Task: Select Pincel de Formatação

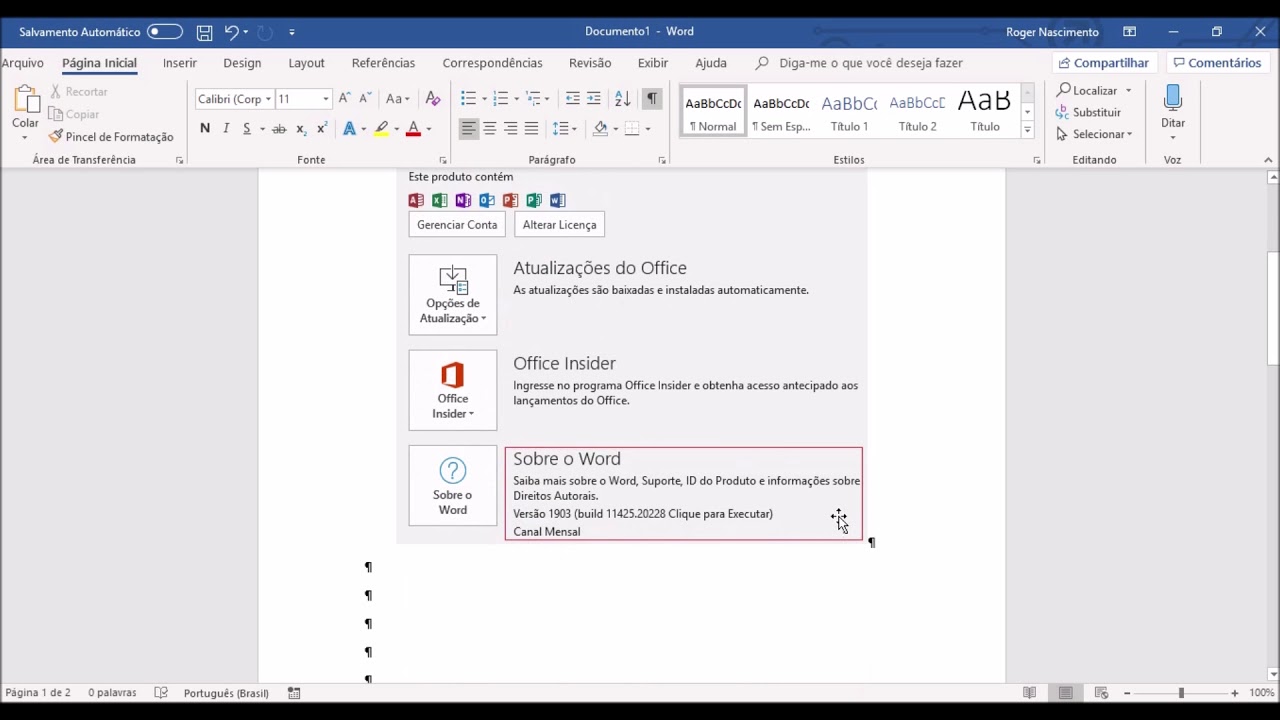Action: click(x=111, y=137)
